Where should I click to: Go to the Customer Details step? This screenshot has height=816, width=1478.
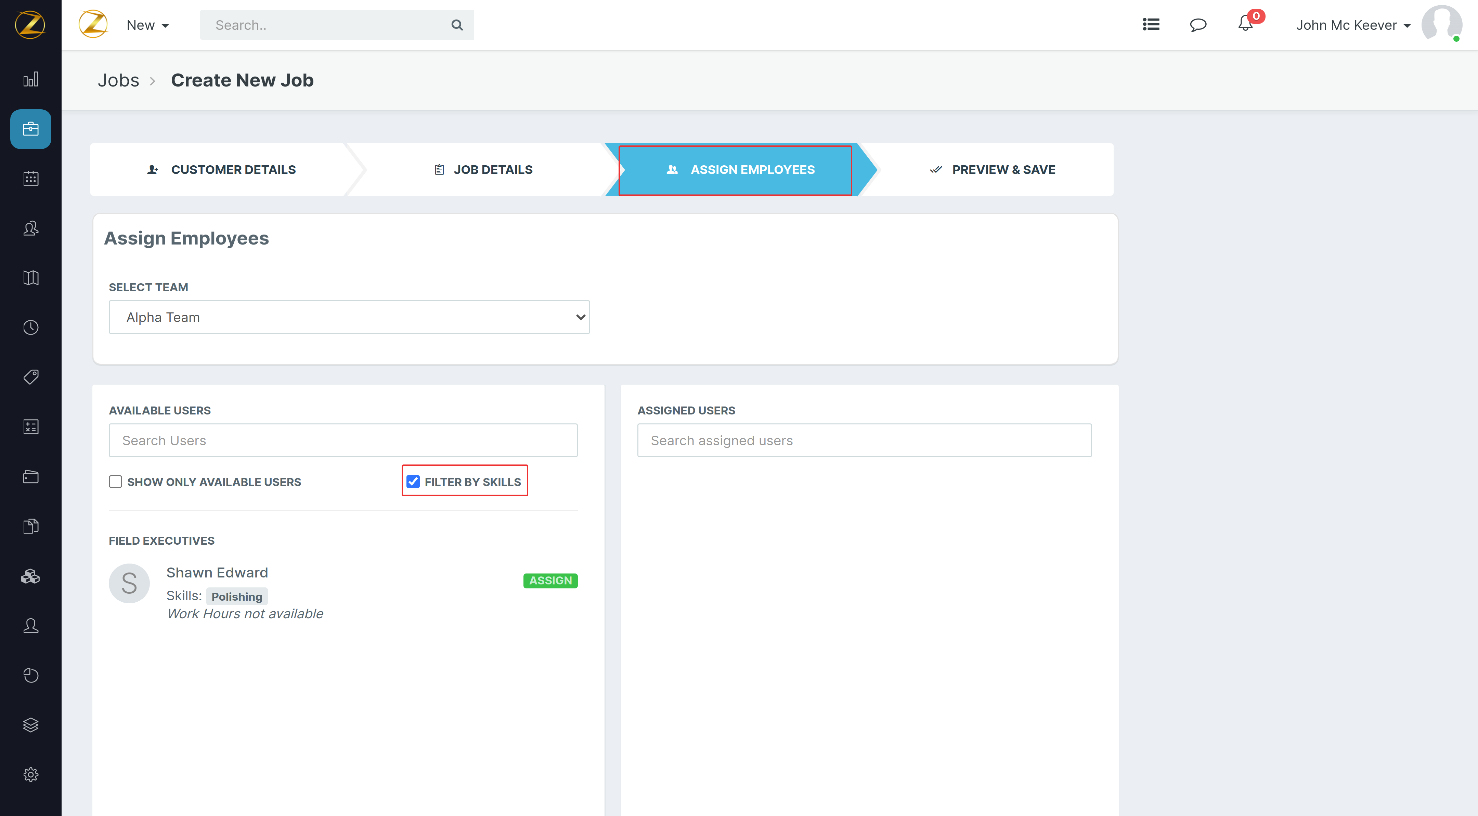coord(221,170)
